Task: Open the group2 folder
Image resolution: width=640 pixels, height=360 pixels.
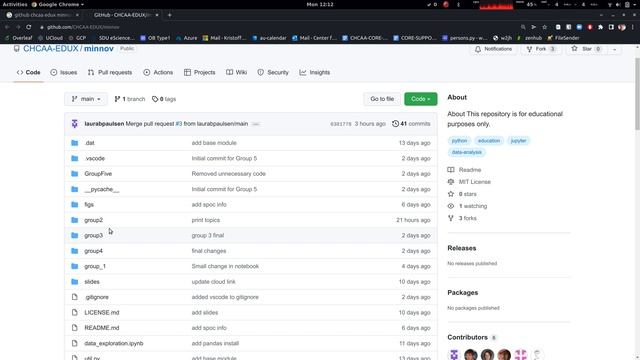Action: [93, 220]
